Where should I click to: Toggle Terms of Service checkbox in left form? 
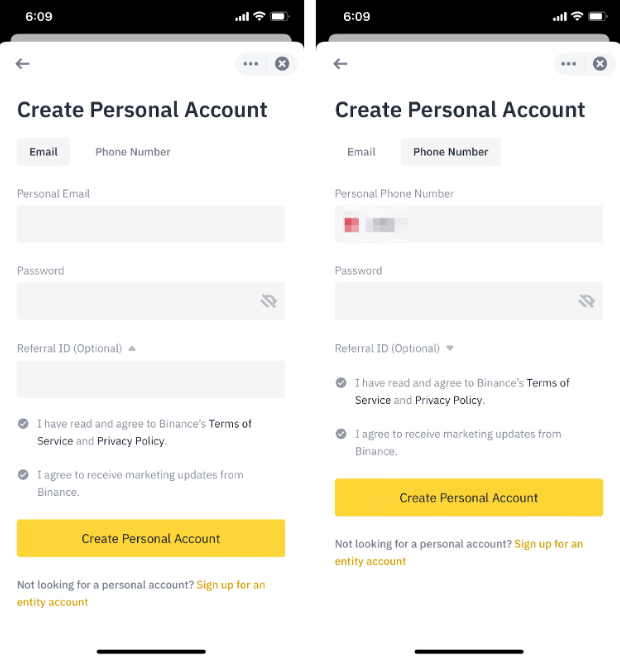(23, 424)
